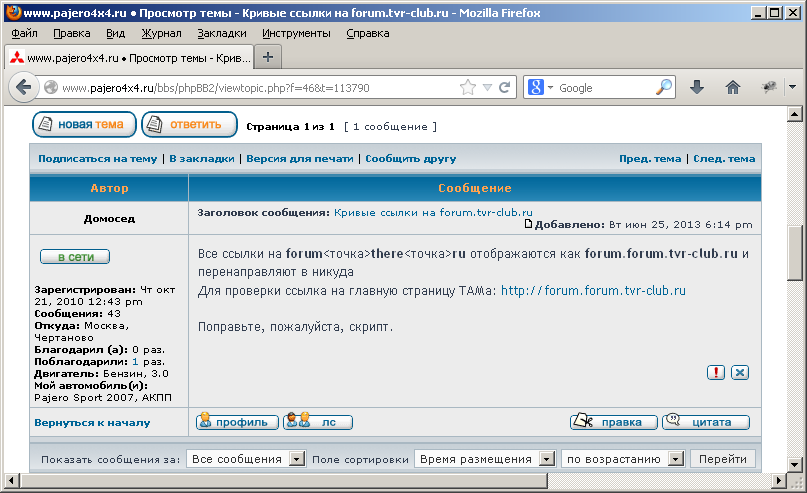The image size is (807, 493).
Task: Go back with the browser back arrow
Action: pos(23,87)
